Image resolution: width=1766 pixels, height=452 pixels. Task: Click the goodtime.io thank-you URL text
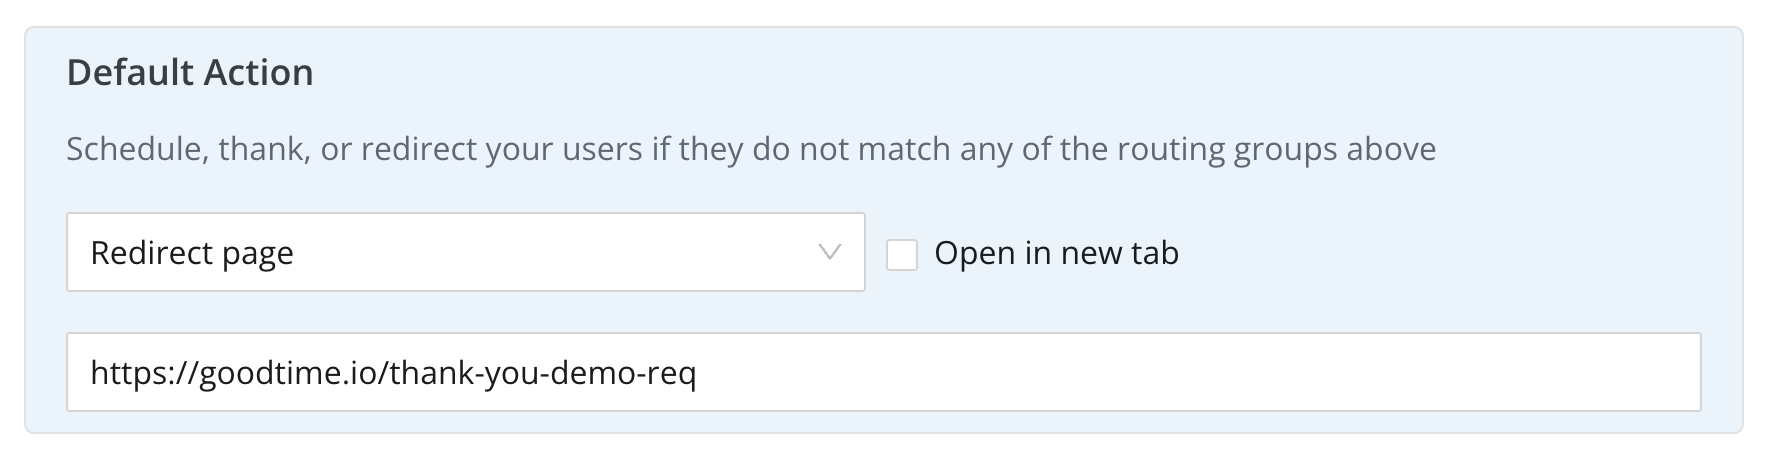point(393,373)
